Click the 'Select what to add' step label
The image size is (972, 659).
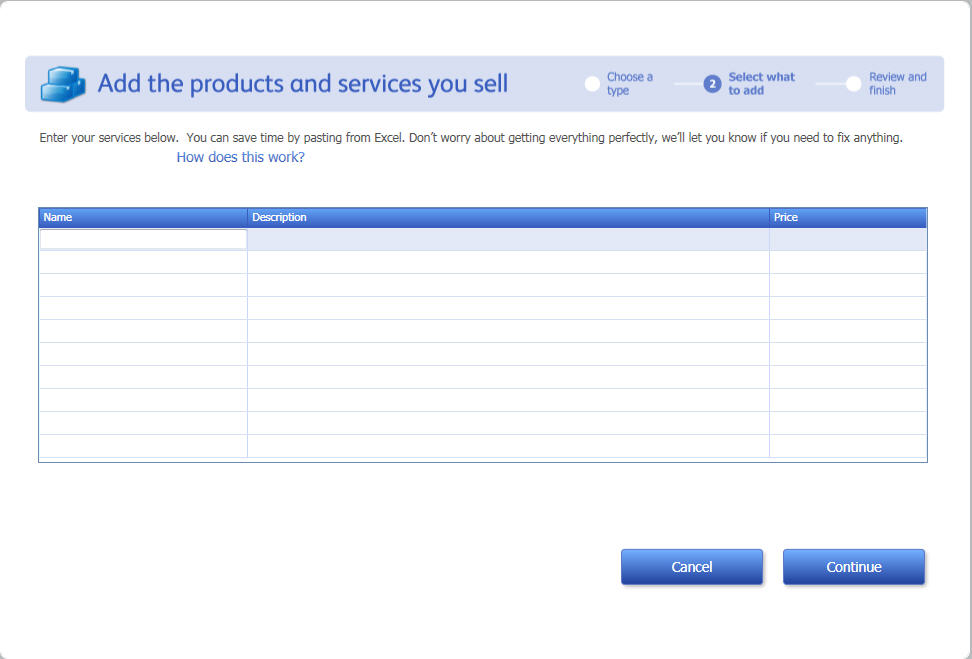click(761, 84)
